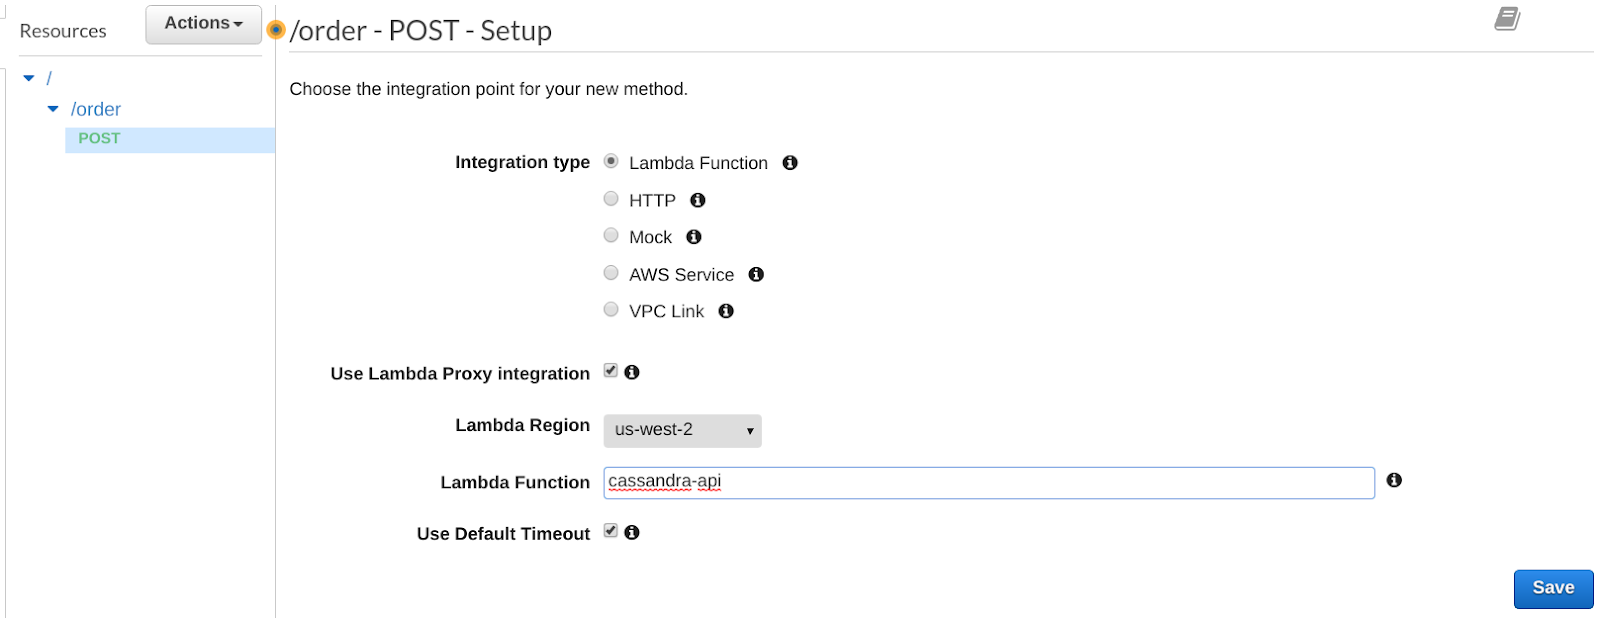Click info icon right of Lambda Function field
Image resolution: width=1600 pixels, height=618 pixels.
[1394, 481]
